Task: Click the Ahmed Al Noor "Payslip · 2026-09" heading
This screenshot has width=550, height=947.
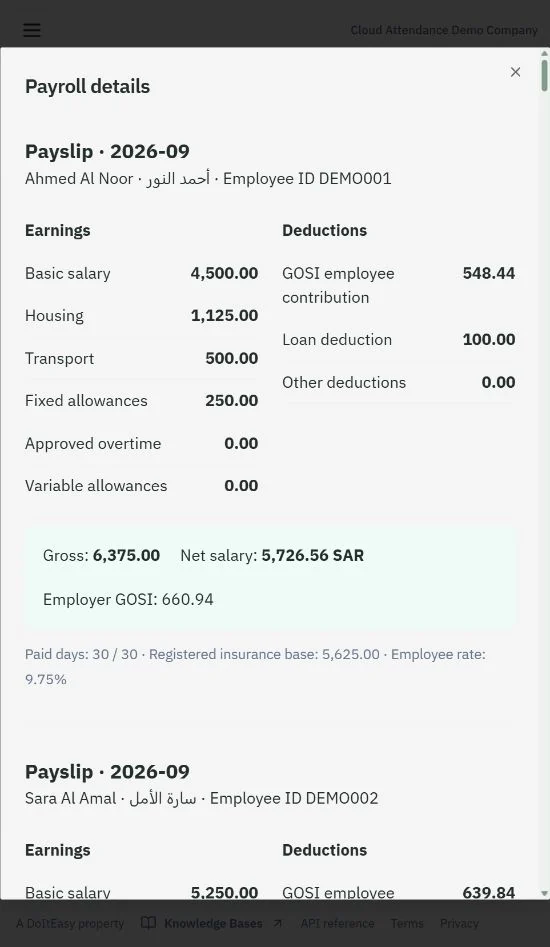Action: coord(107,151)
